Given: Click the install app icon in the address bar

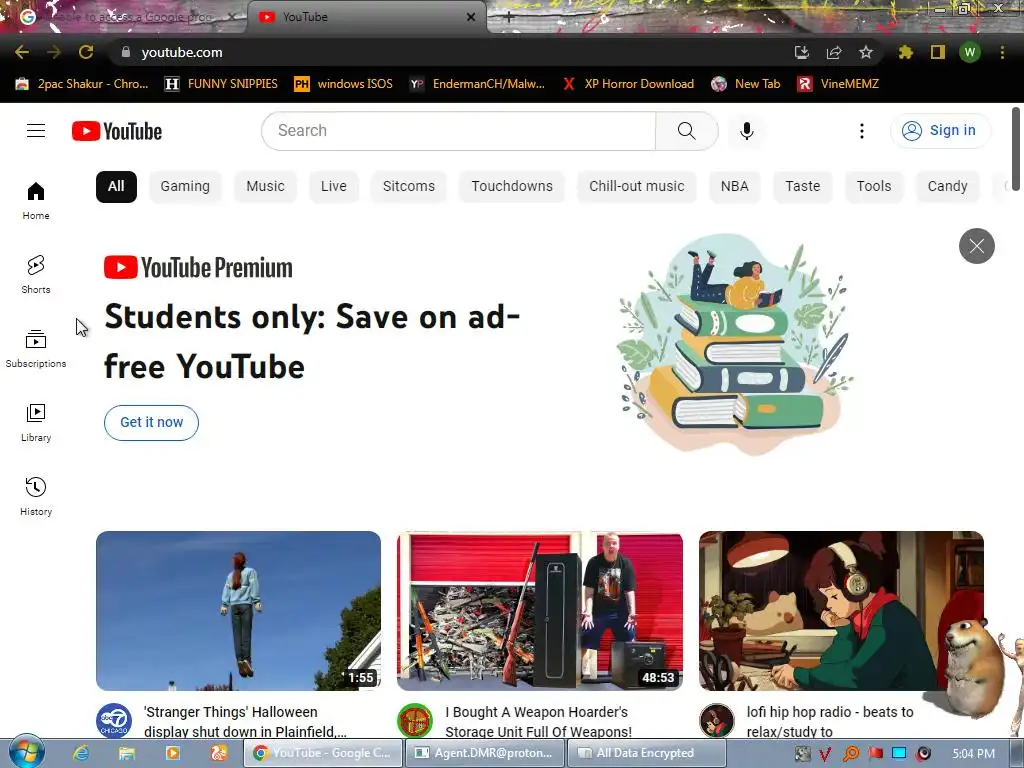Looking at the screenshot, I should [x=802, y=52].
